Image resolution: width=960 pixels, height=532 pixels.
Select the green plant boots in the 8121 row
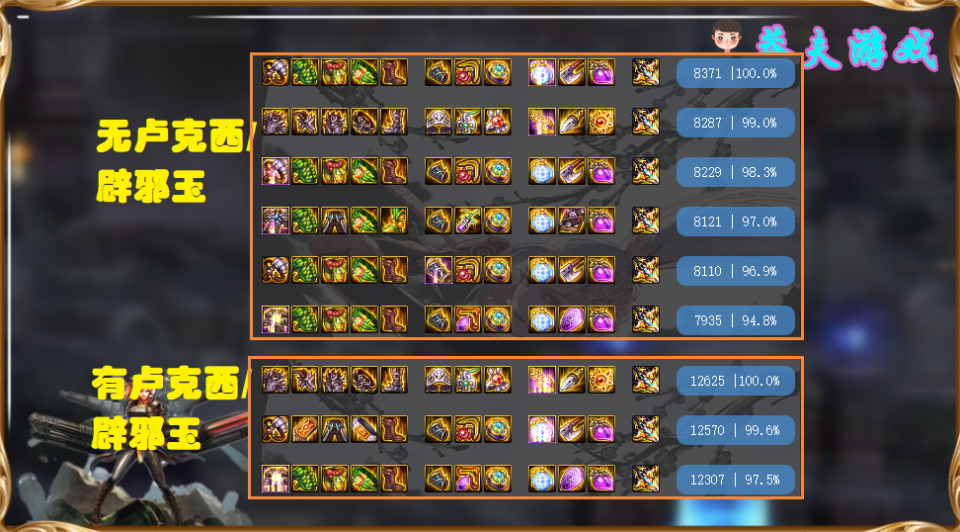point(394,220)
